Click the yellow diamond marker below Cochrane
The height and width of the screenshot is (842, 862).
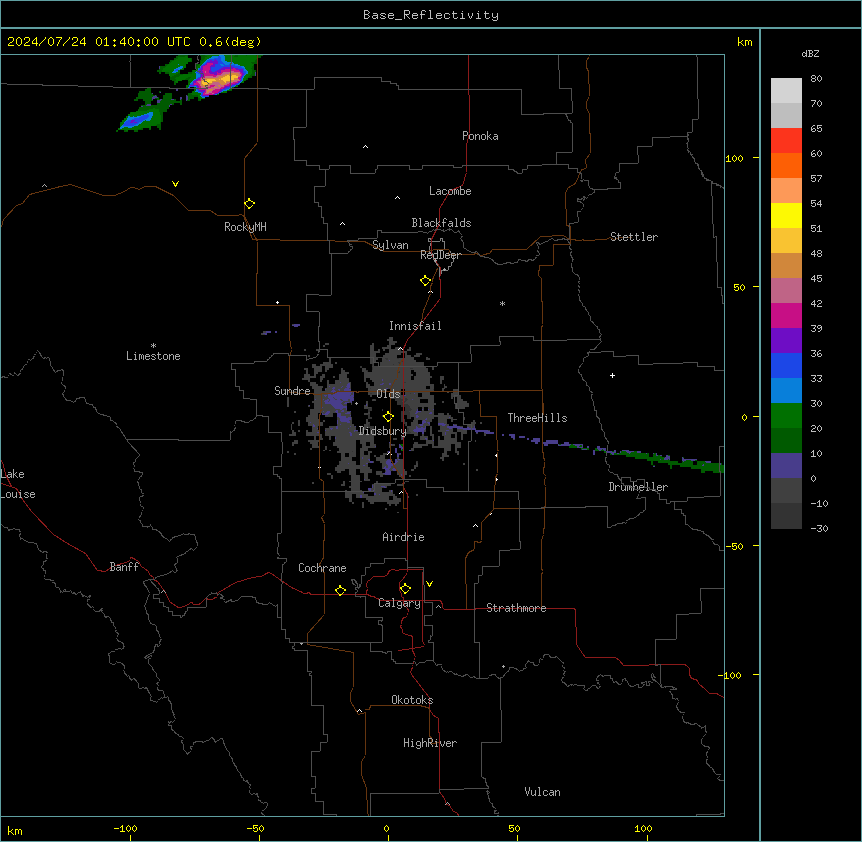click(340, 590)
